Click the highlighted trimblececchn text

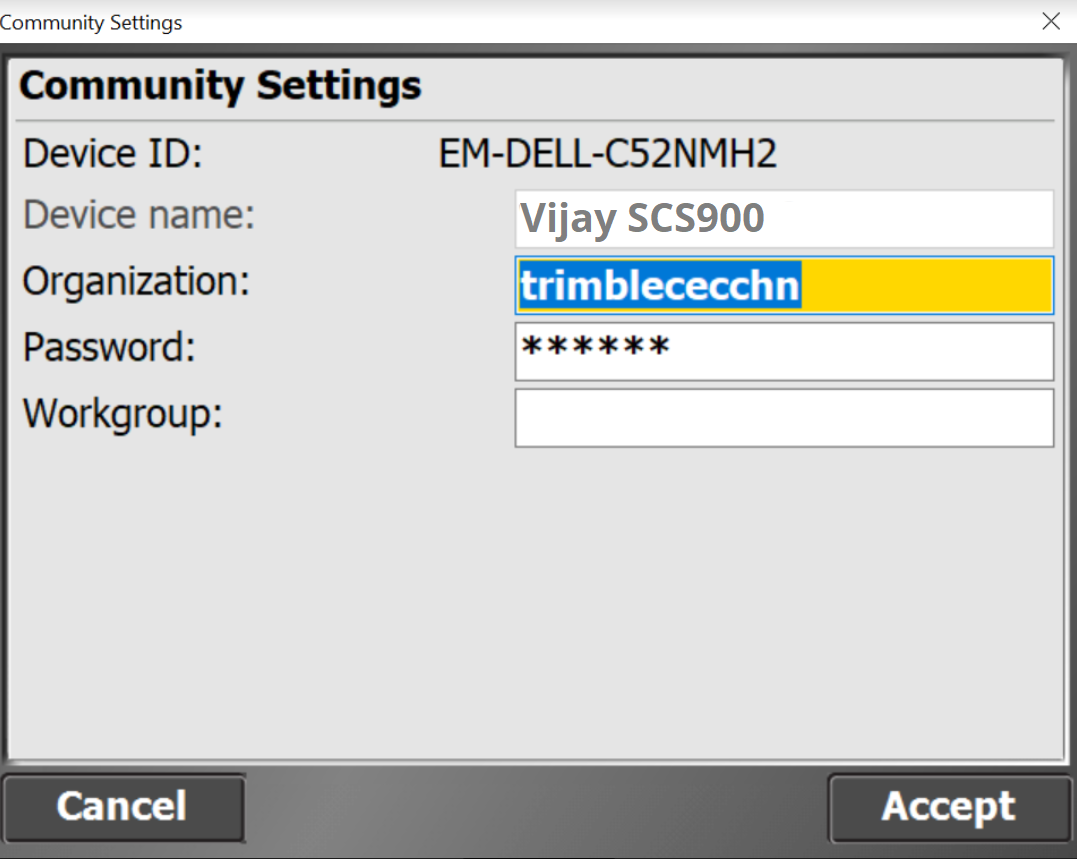pyautogui.click(x=659, y=286)
